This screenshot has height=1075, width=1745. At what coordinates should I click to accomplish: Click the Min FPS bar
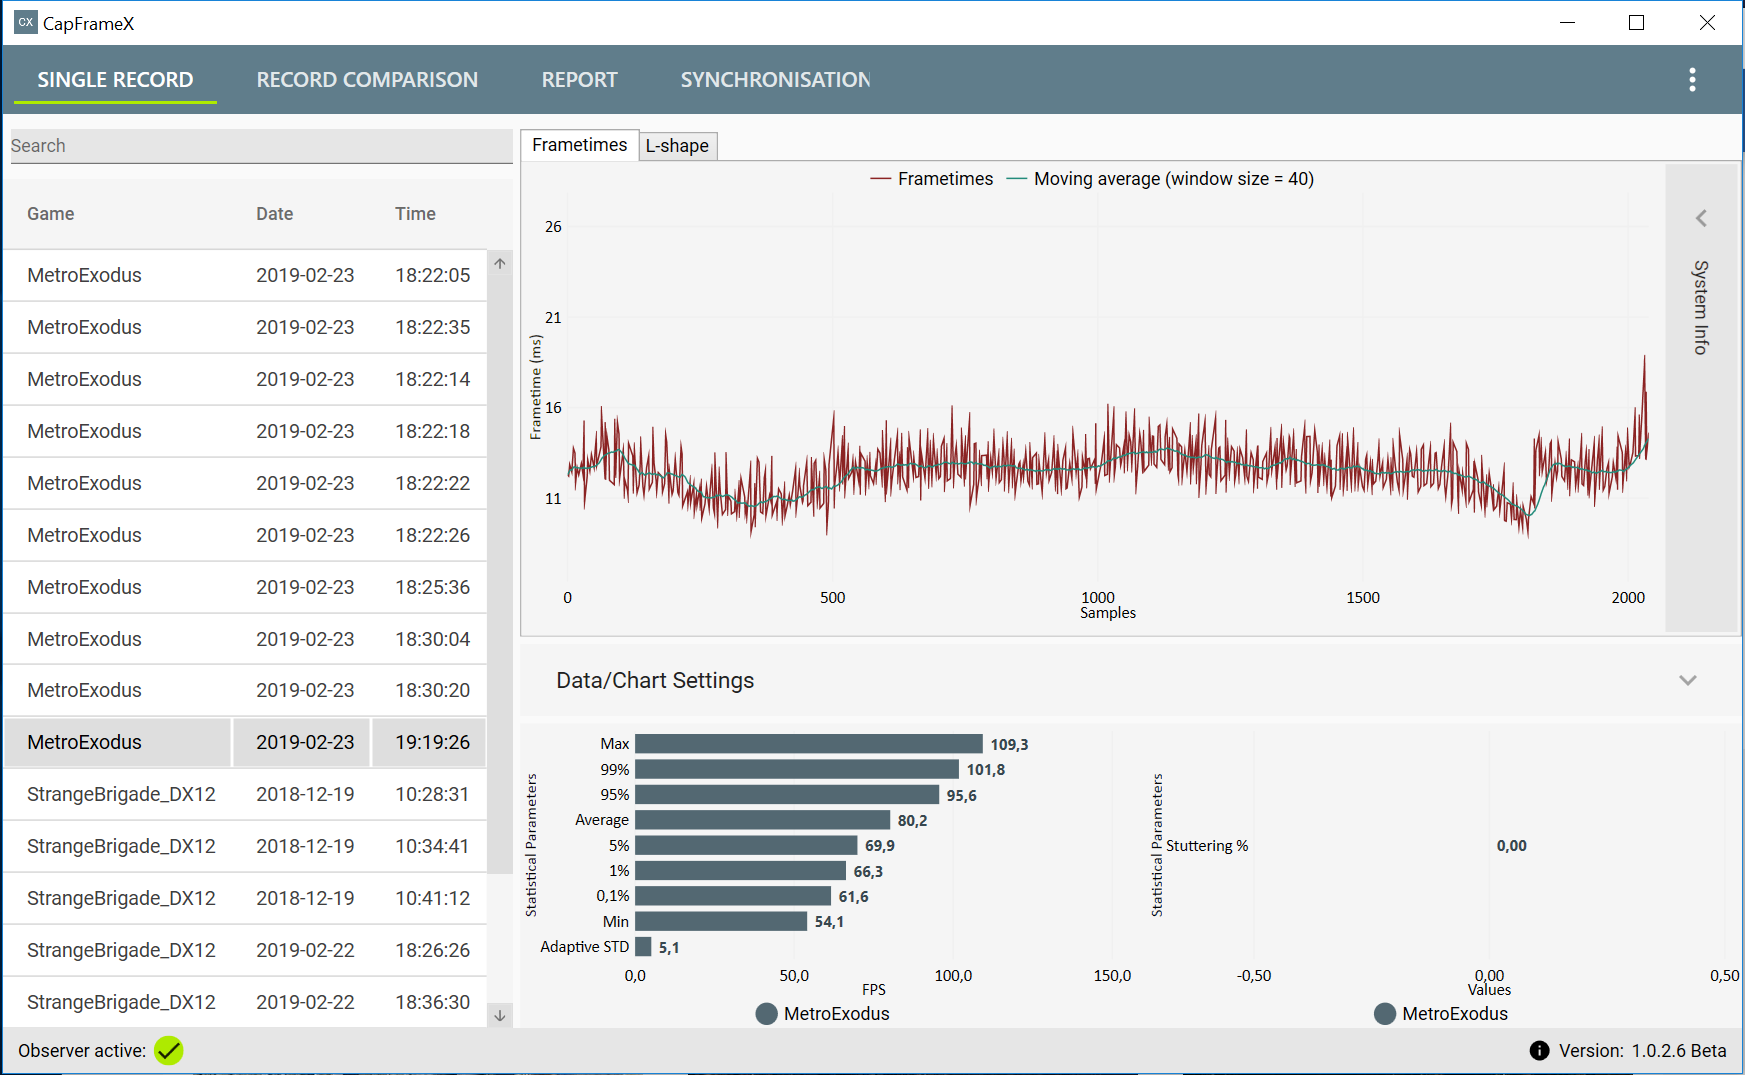[x=721, y=921]
